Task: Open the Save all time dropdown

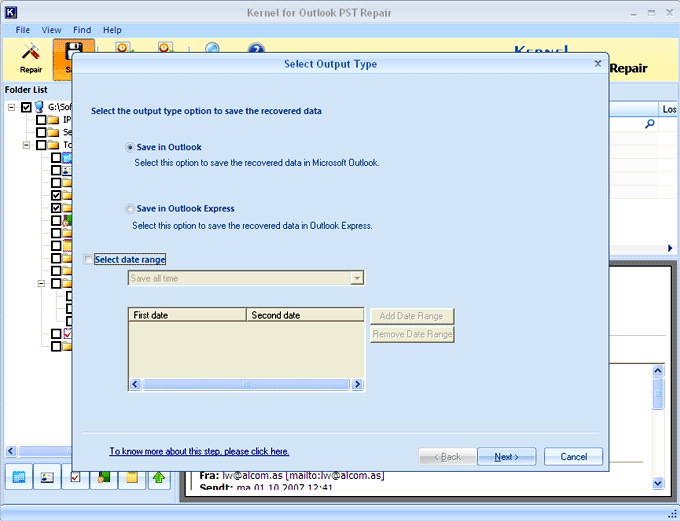Action: tap(357, 278)
